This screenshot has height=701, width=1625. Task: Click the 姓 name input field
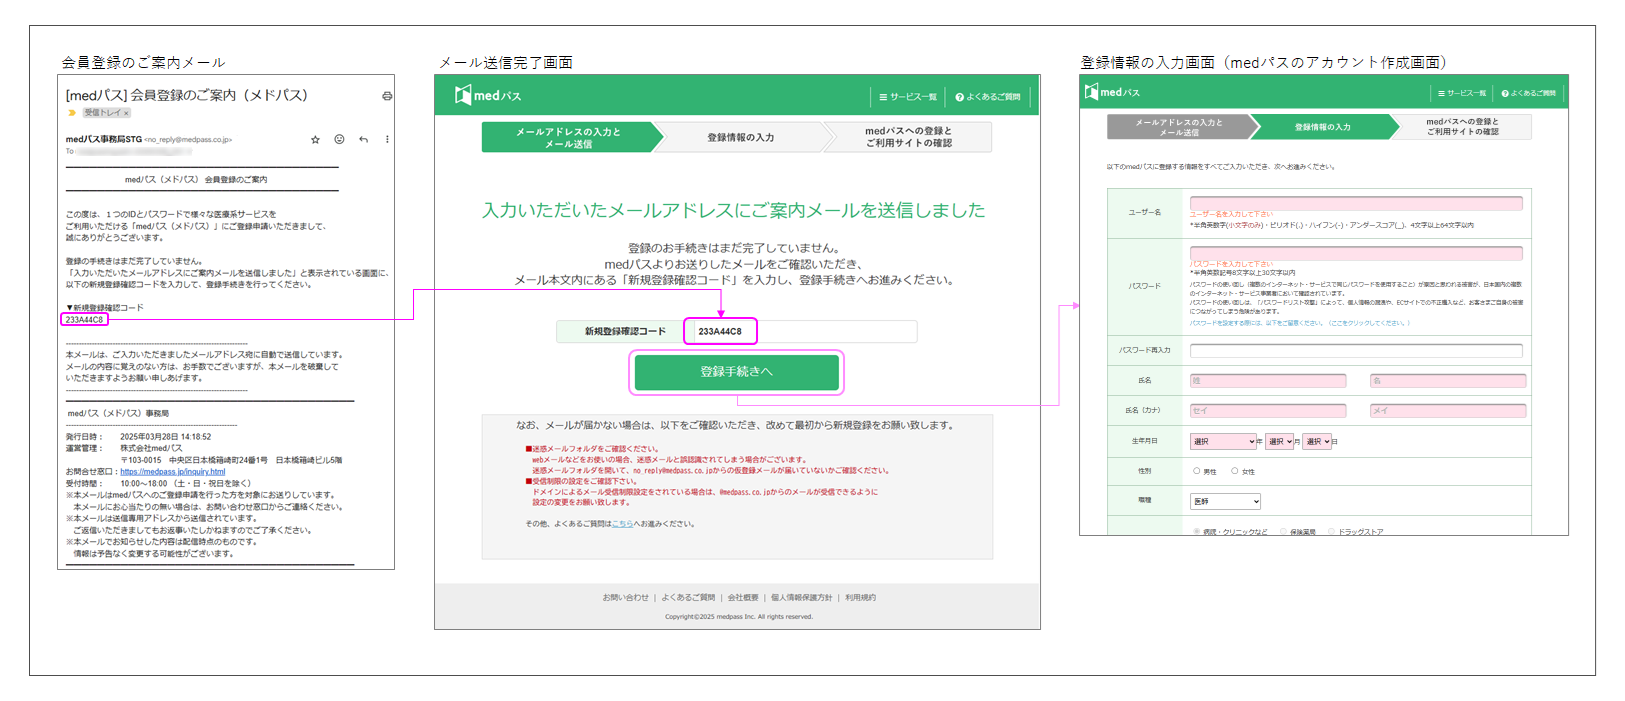tap(1268, 381)
